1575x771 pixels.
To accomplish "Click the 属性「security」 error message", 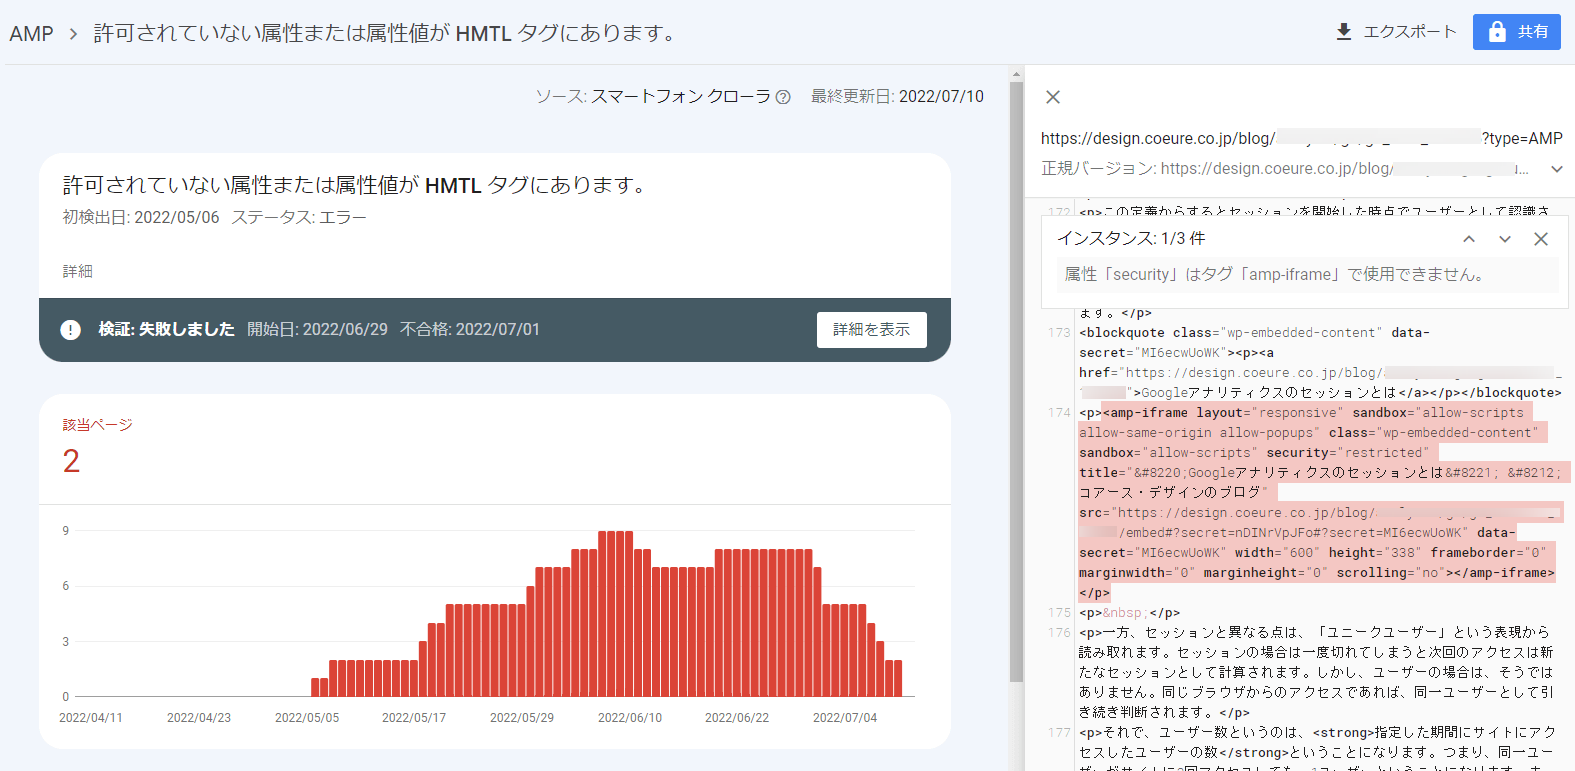I will tap(1273, 275).
